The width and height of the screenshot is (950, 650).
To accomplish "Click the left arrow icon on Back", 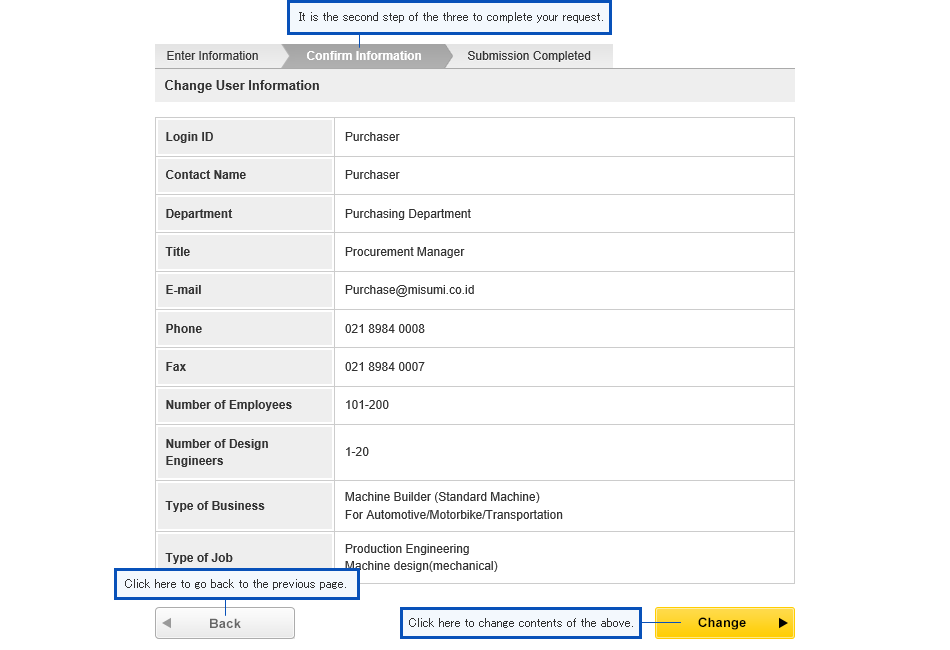I will [167, 623].
